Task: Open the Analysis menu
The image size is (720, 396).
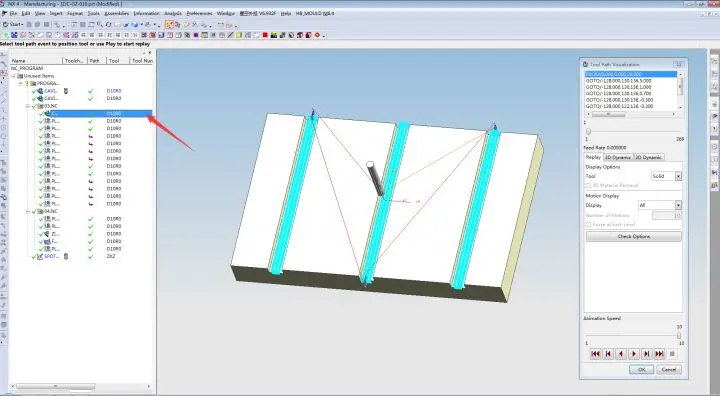Action: [x=173, y=14]
